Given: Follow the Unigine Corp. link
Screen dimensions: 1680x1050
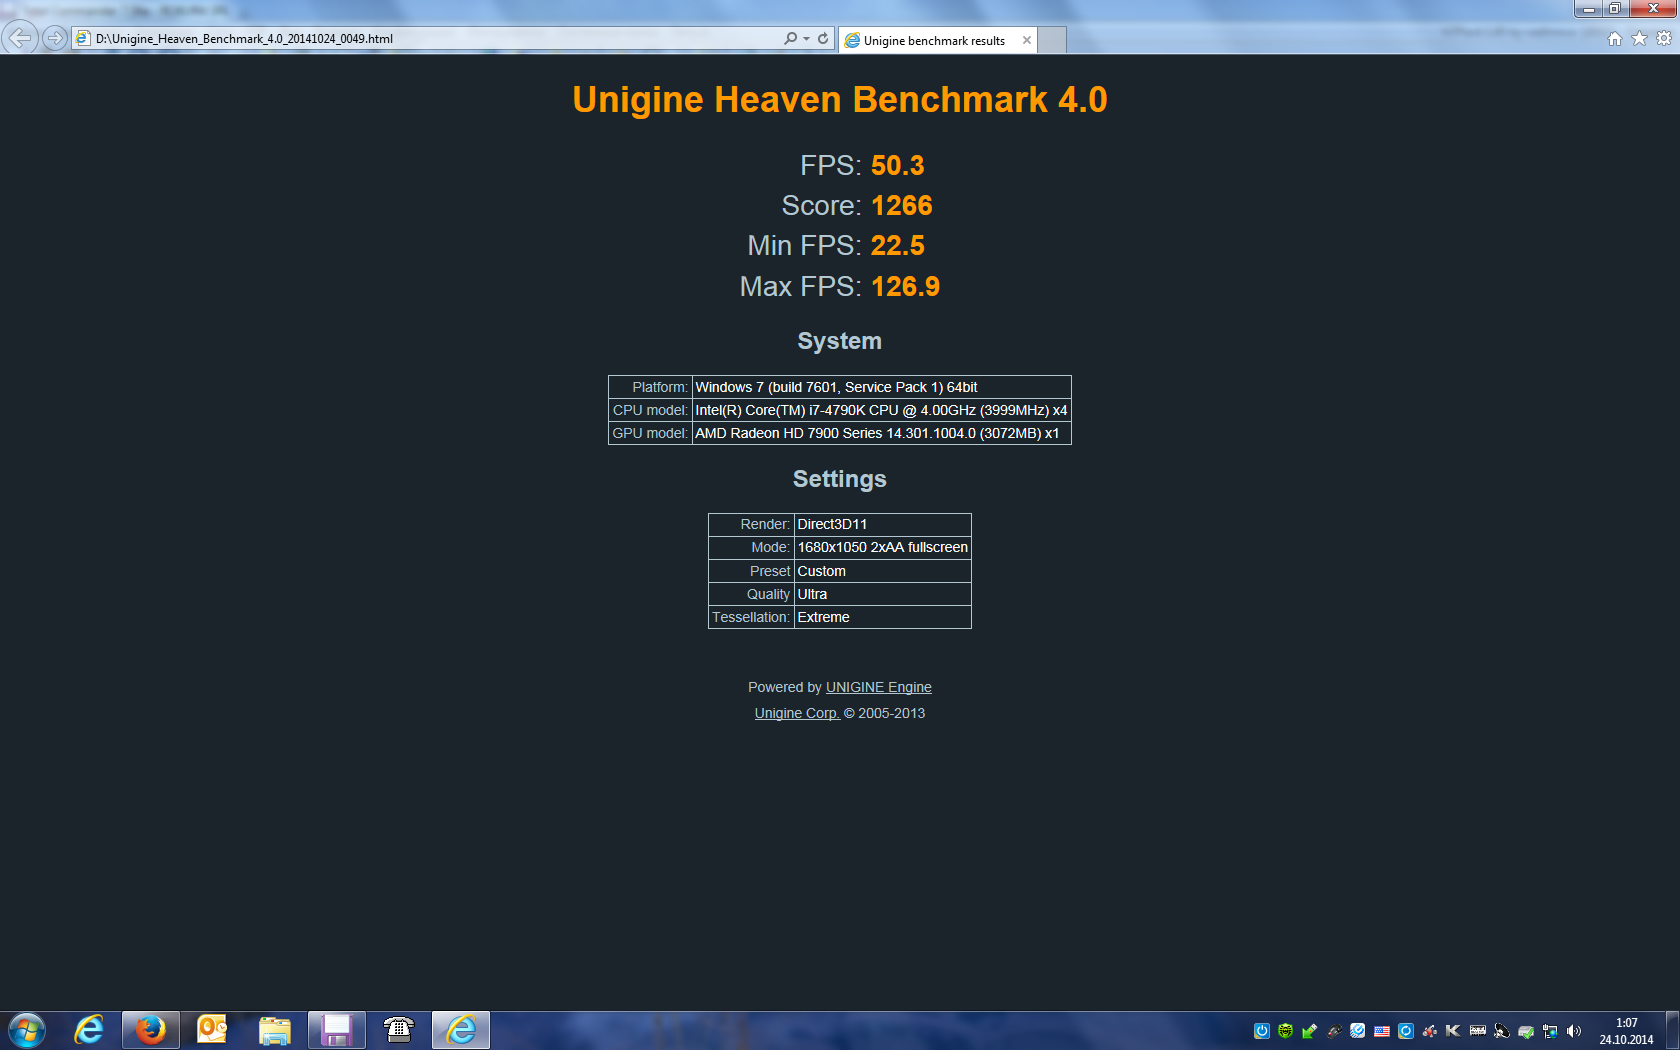Looking at the screenshot, I should [797, 713].
